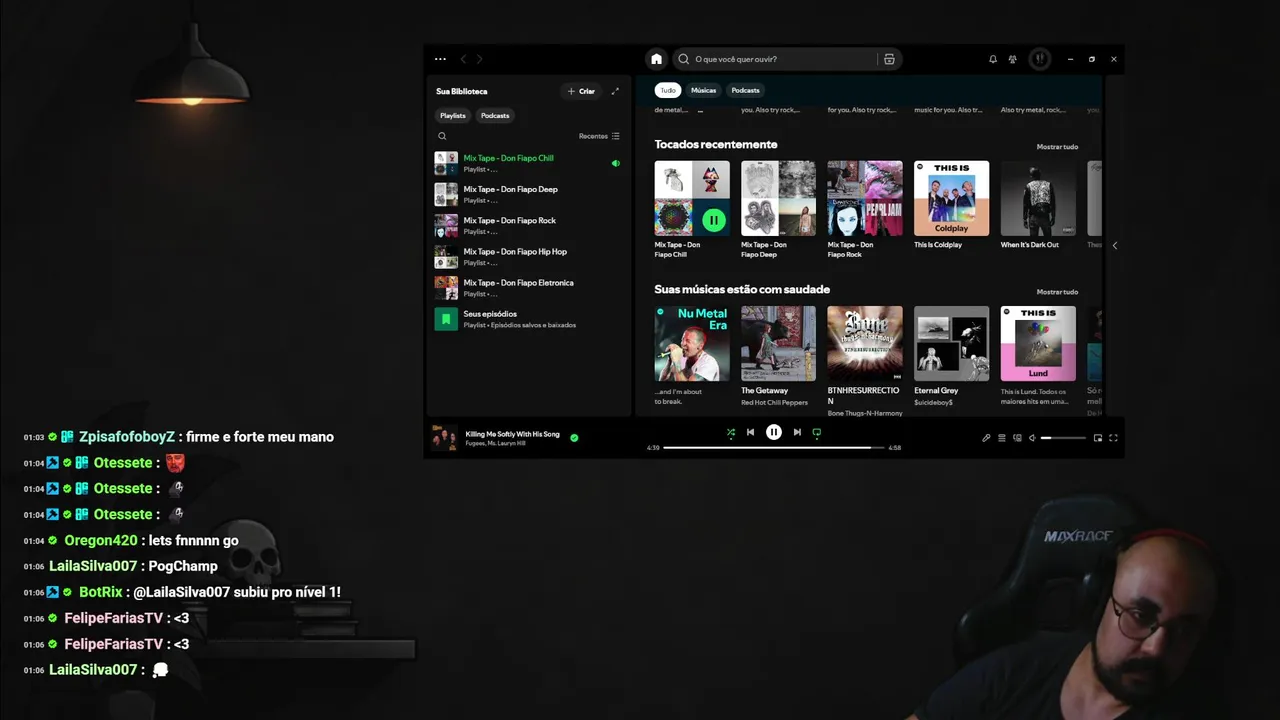Screen dimensions: 1280x720
Task: Open Seus episódios in library
Action: (x=528, y=319)
